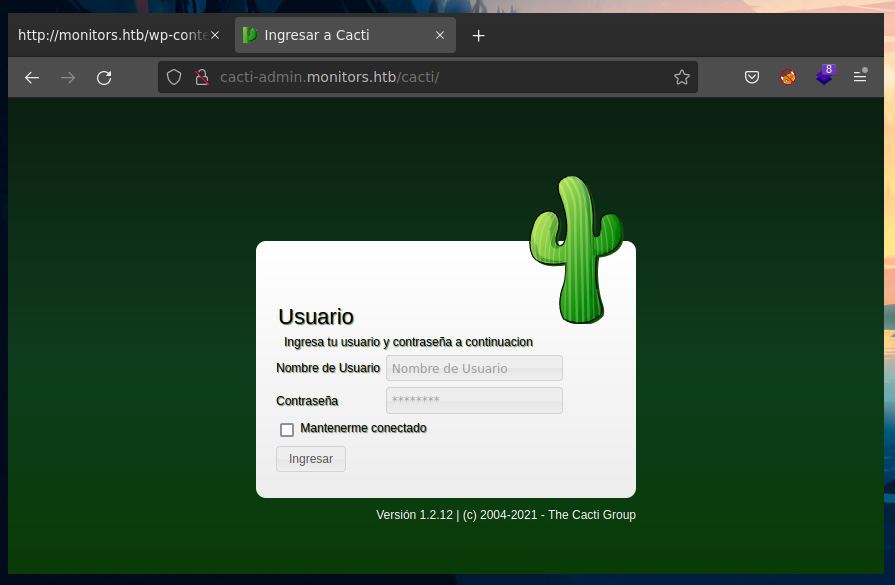Reload the Cacti login page
The width and height of the screenshot is (895, 585).
tap(104, 77)
